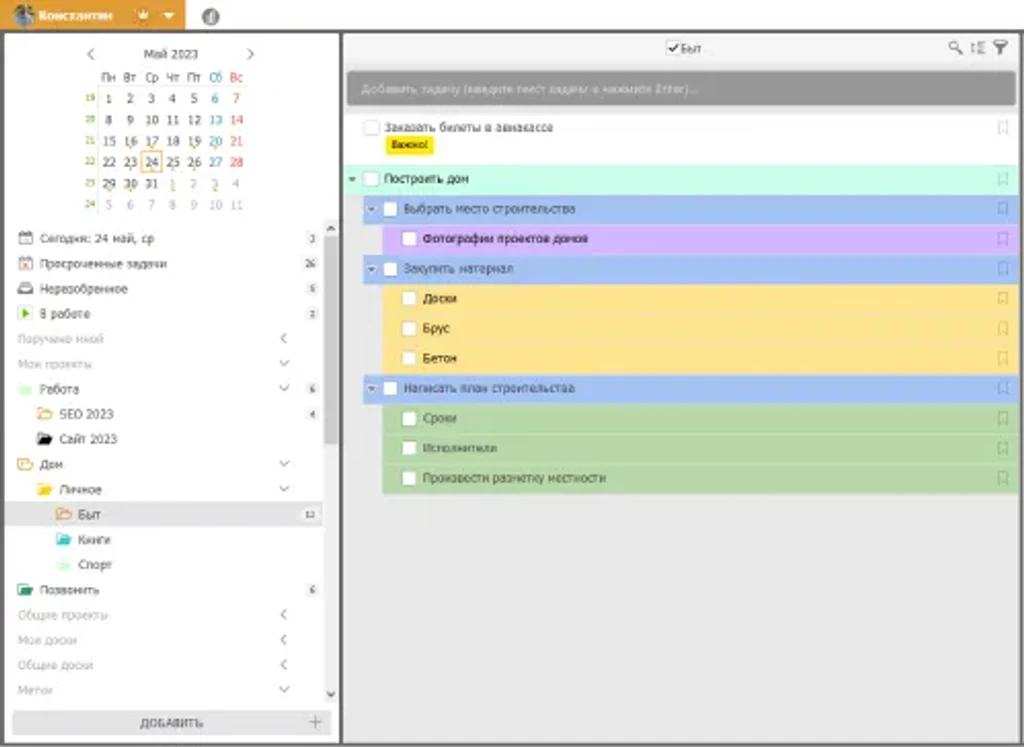Open the search magnifier in task toolbar

click(955, 48)
